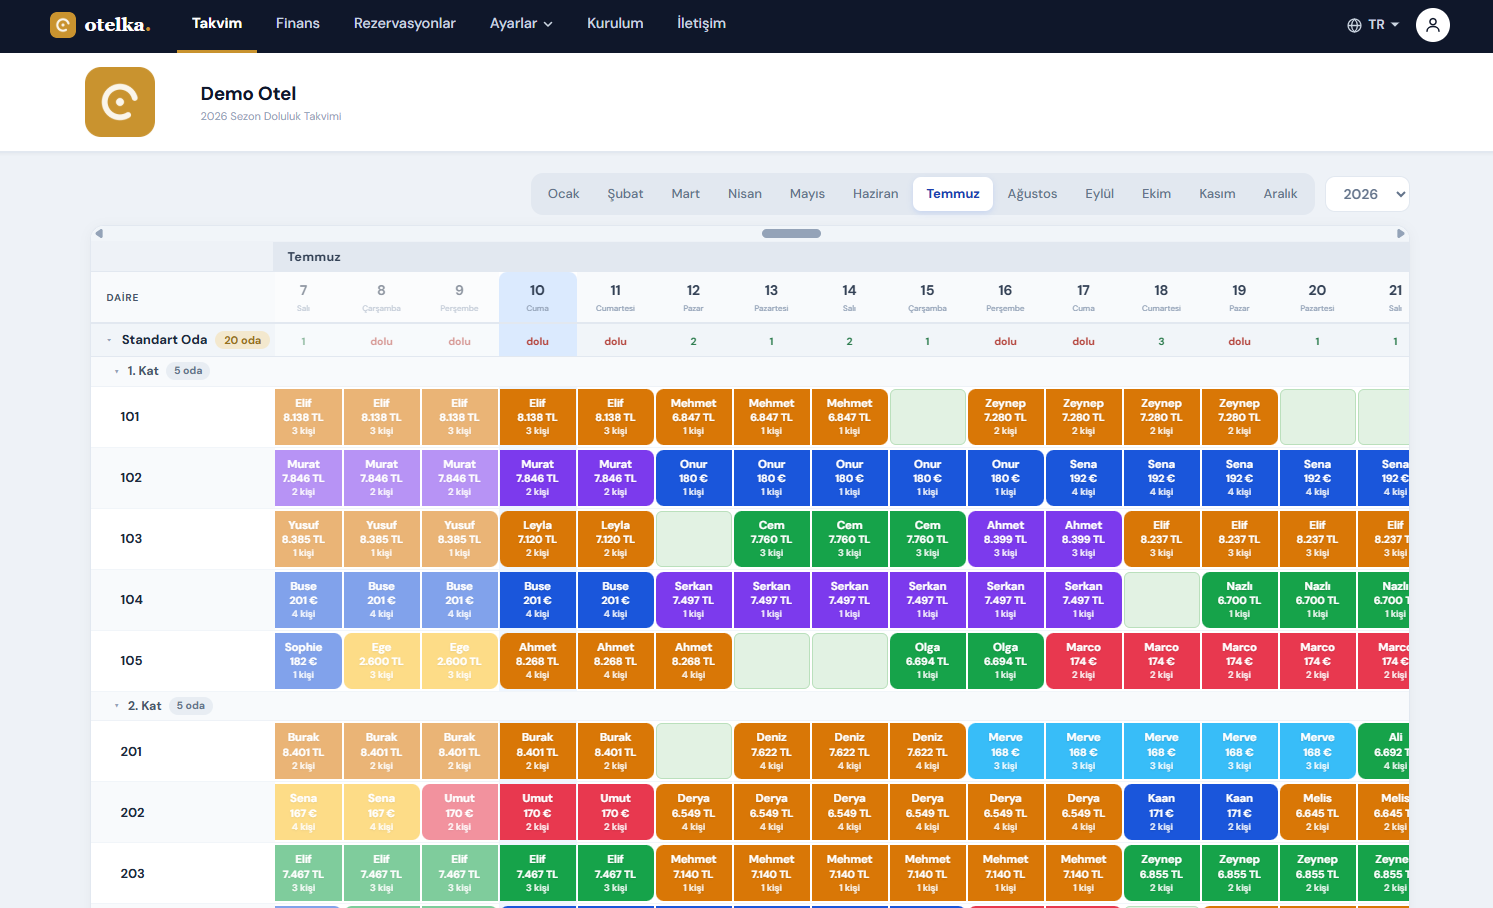Expand the Ayarlar menu
This screenshot has height=908, width=1493.
[521, 23]
